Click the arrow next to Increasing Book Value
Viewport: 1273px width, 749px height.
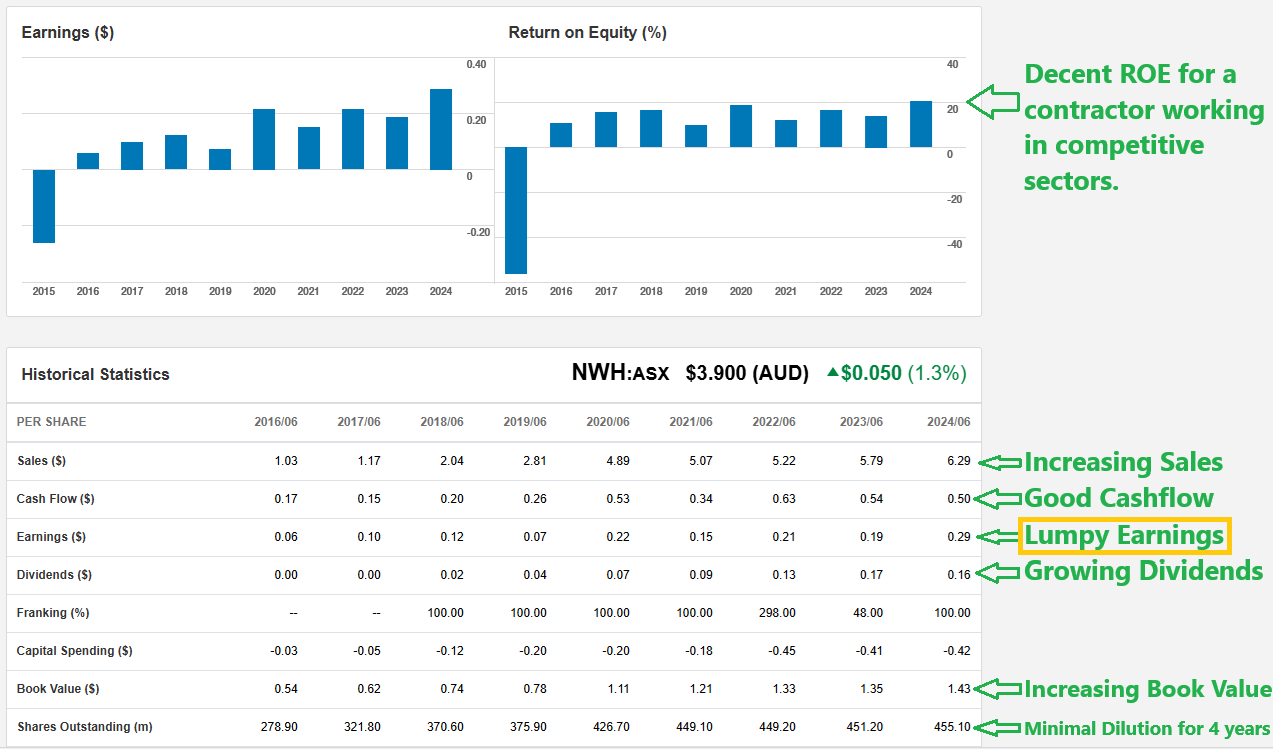click(999, 689)
